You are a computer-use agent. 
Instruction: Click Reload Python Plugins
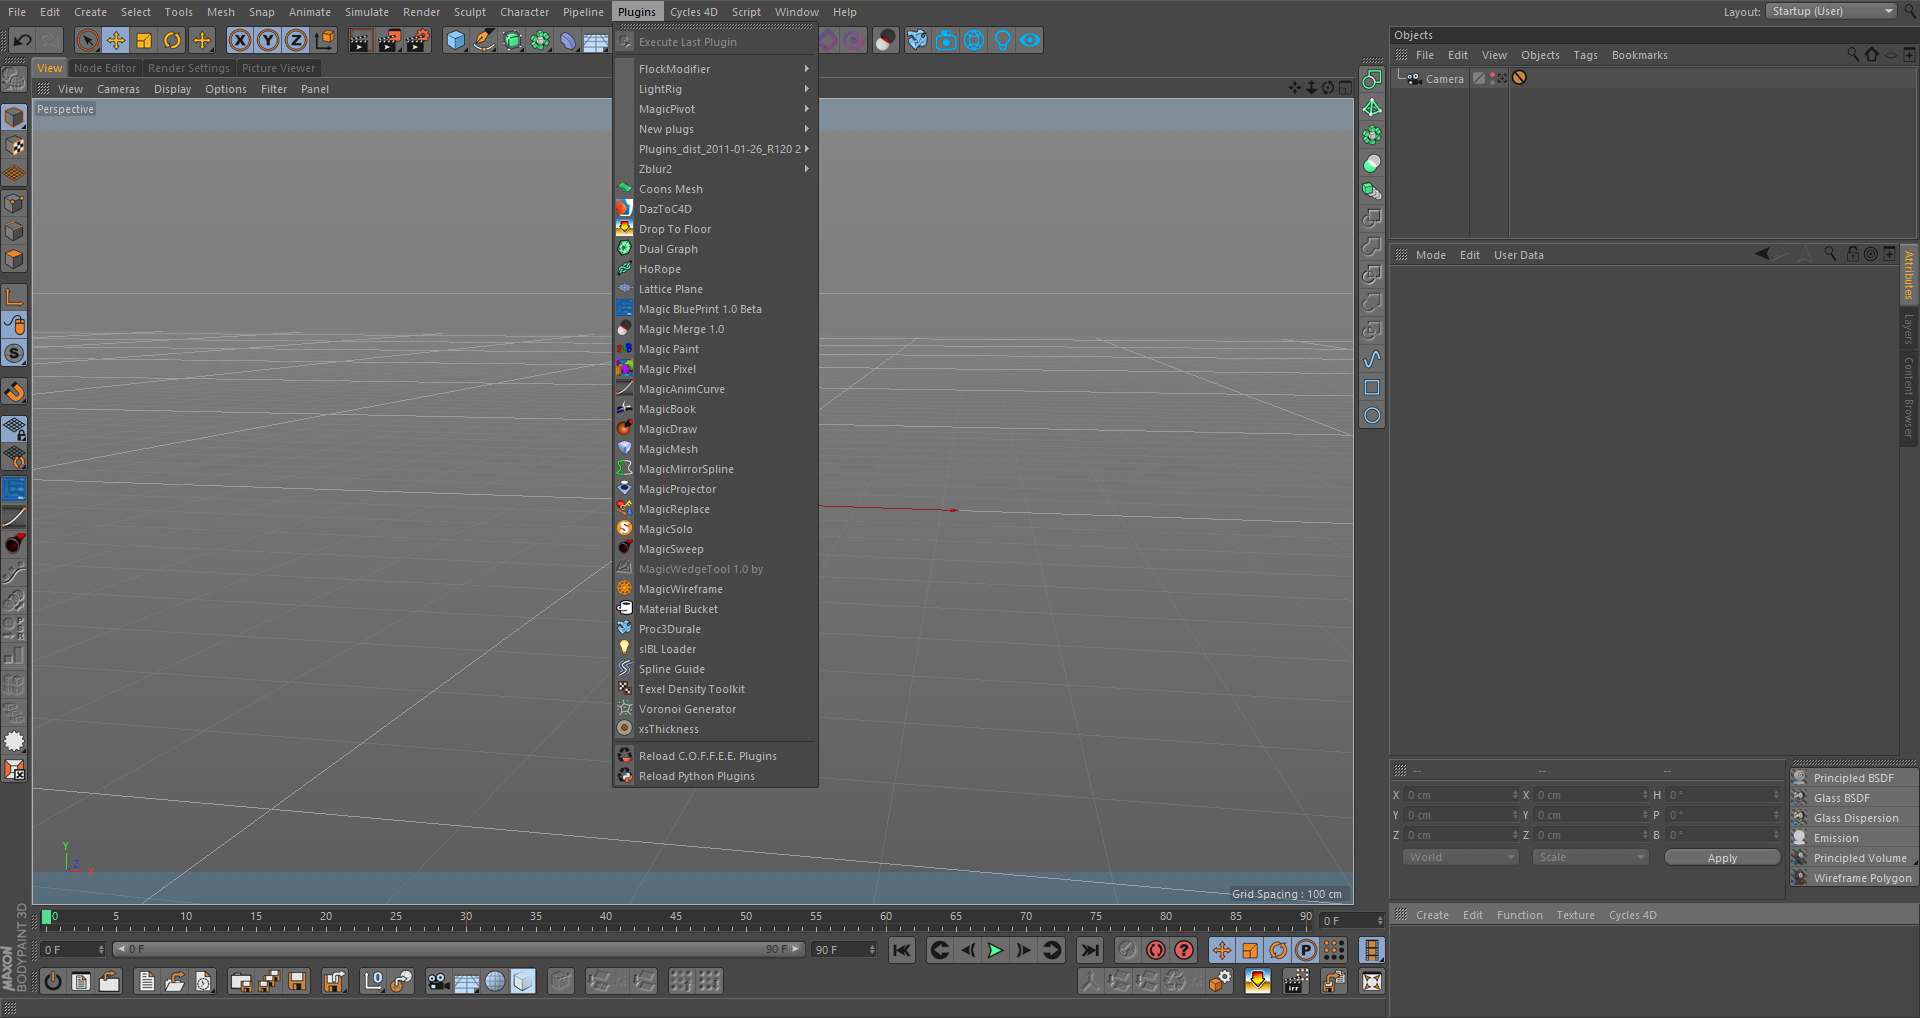[696, 776]
